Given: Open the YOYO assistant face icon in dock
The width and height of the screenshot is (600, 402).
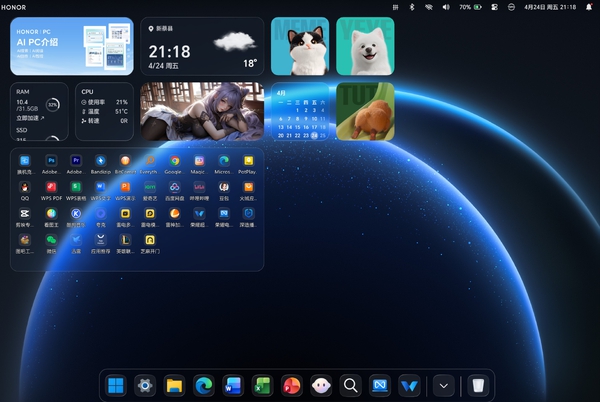Looking at the screenshot, I should (x=321, y=386).
